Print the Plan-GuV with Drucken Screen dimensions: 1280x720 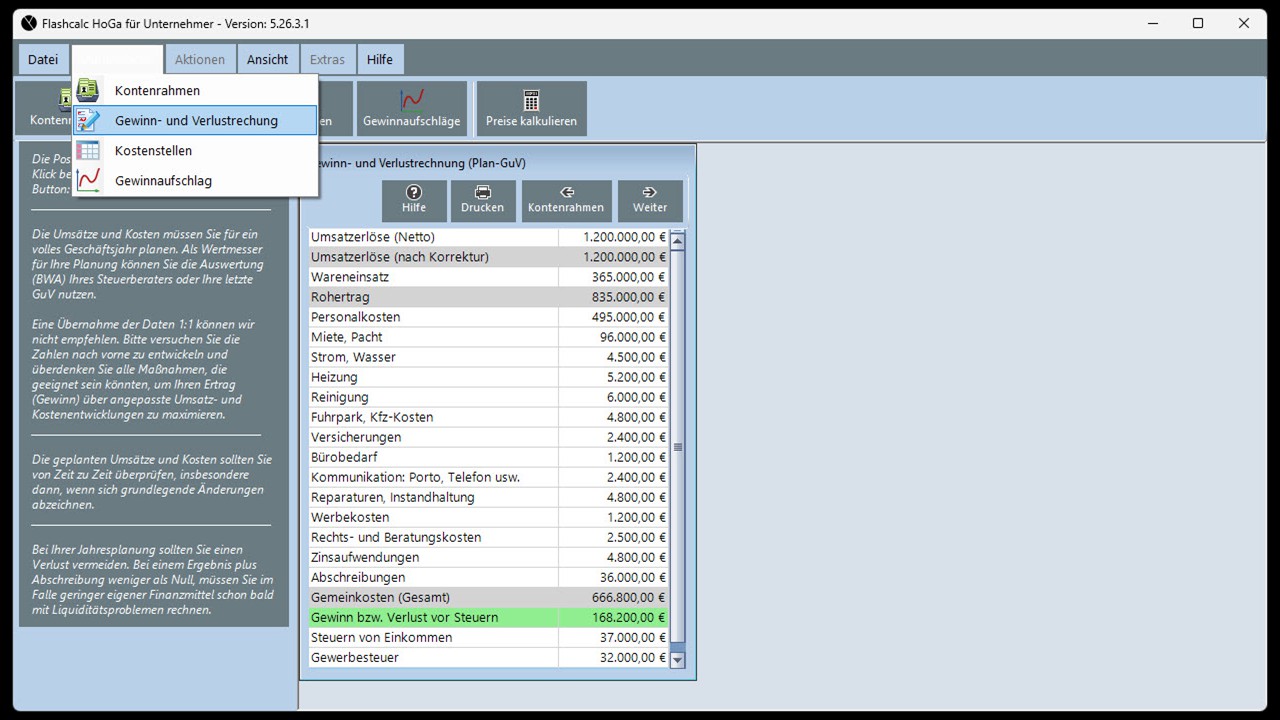point(482,200)
